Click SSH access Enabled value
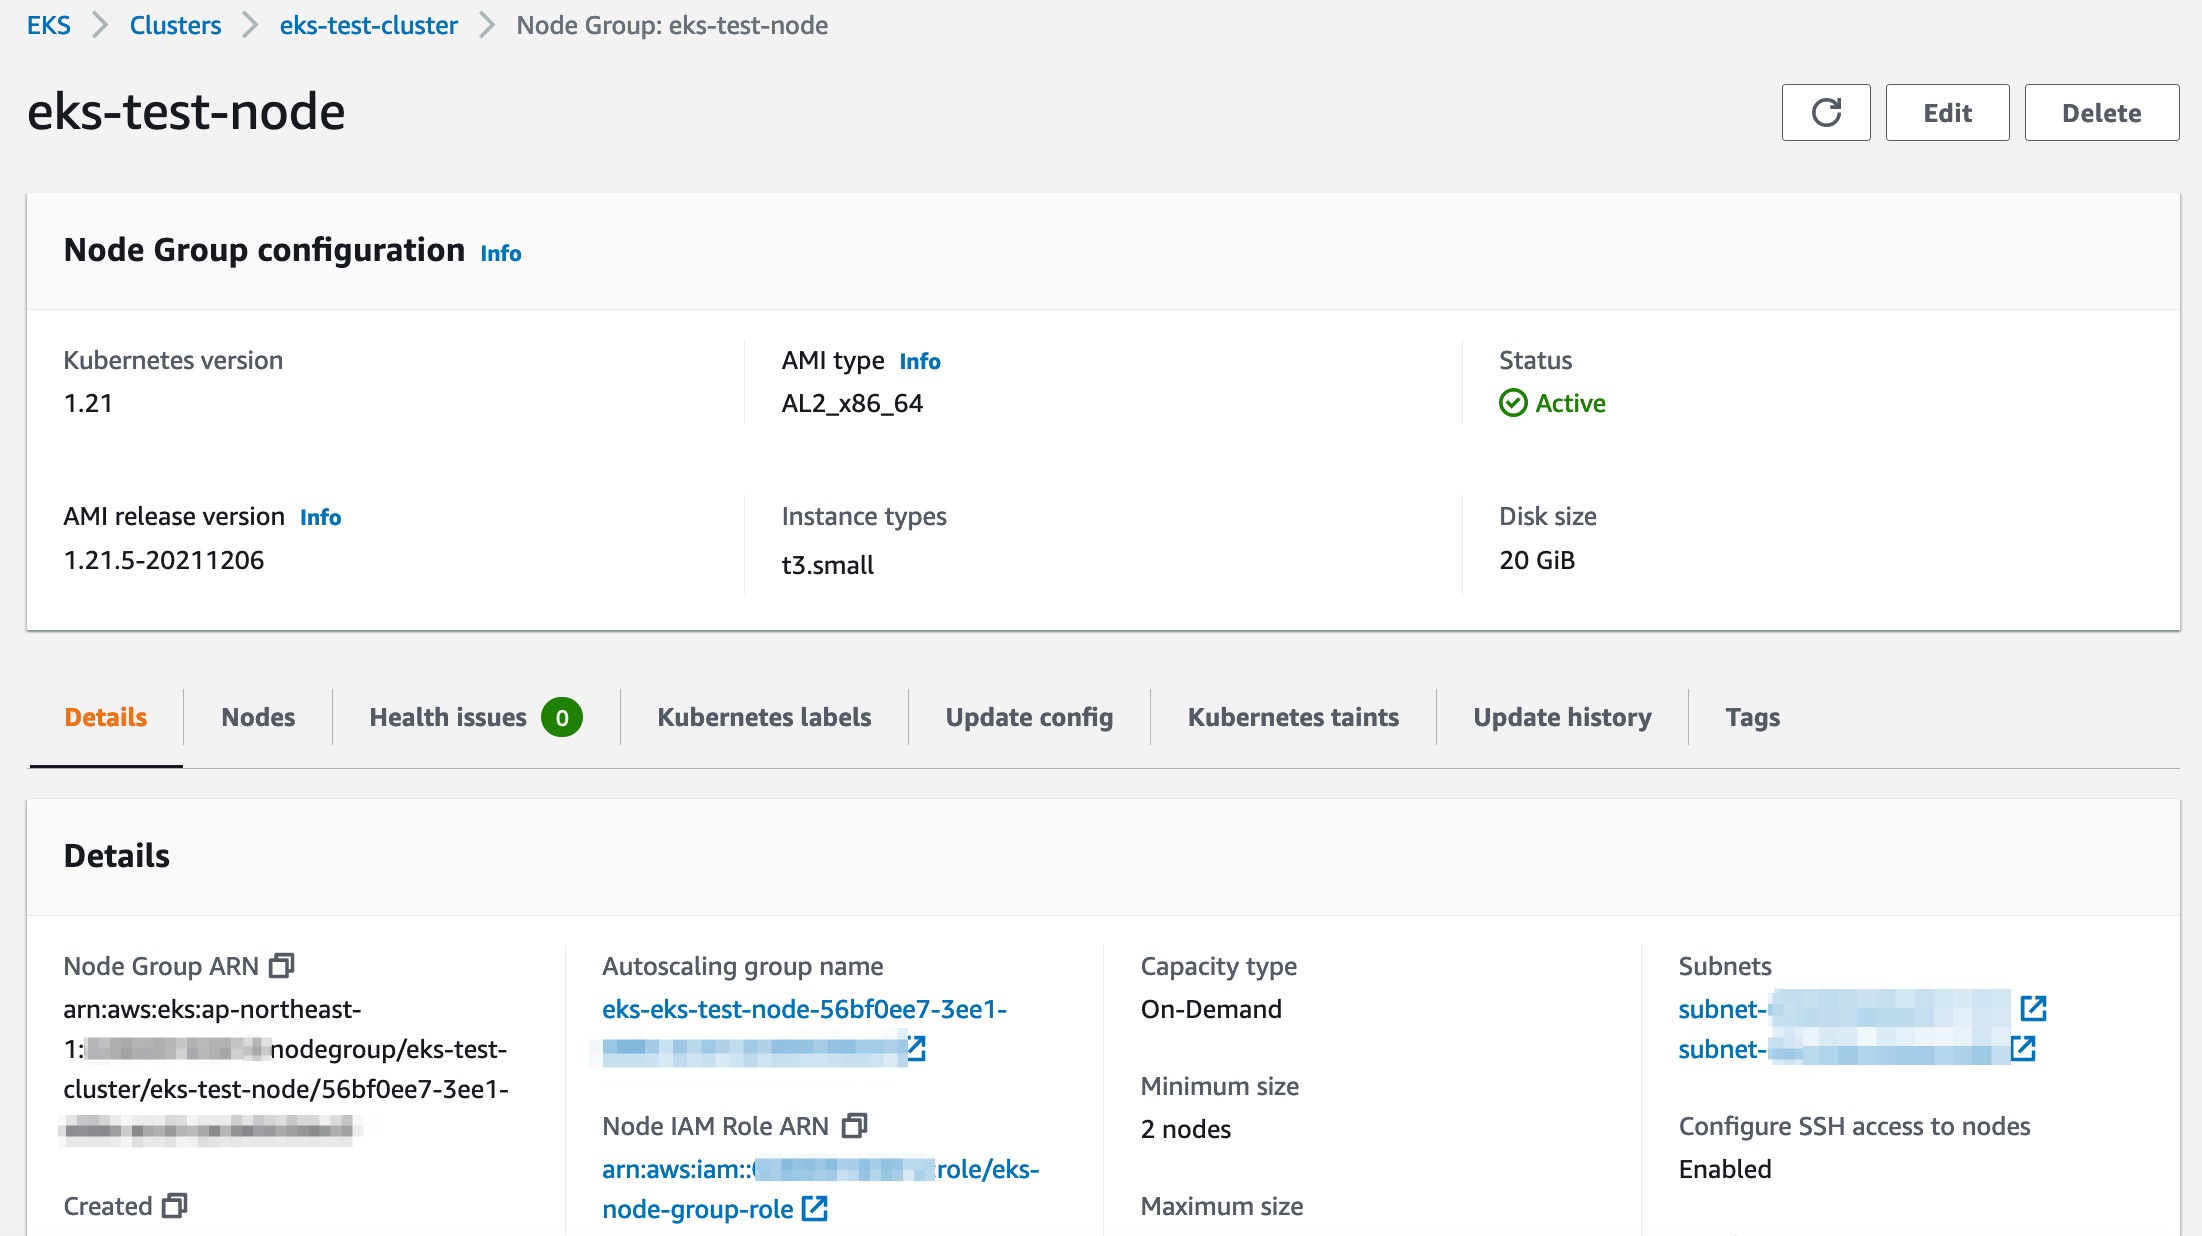2202x1236 pixels. tap(1725, 1169)
